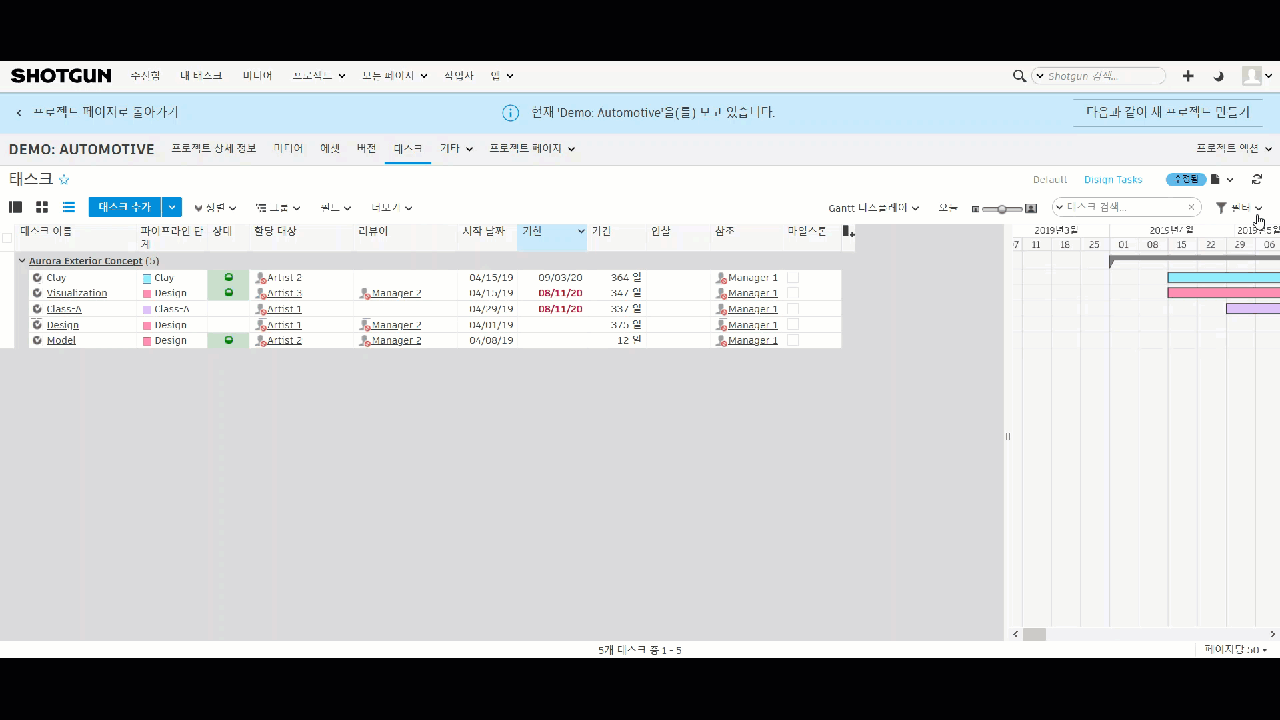Open the 프로젝트 액션 dropdown

click(1234, 148)
